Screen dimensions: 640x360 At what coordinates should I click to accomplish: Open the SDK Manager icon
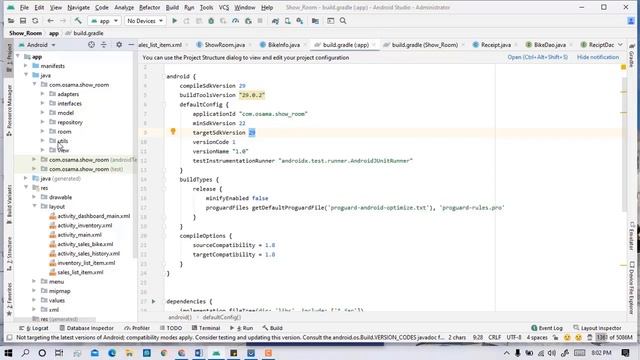pyautogui.click(x=300, y=21)
